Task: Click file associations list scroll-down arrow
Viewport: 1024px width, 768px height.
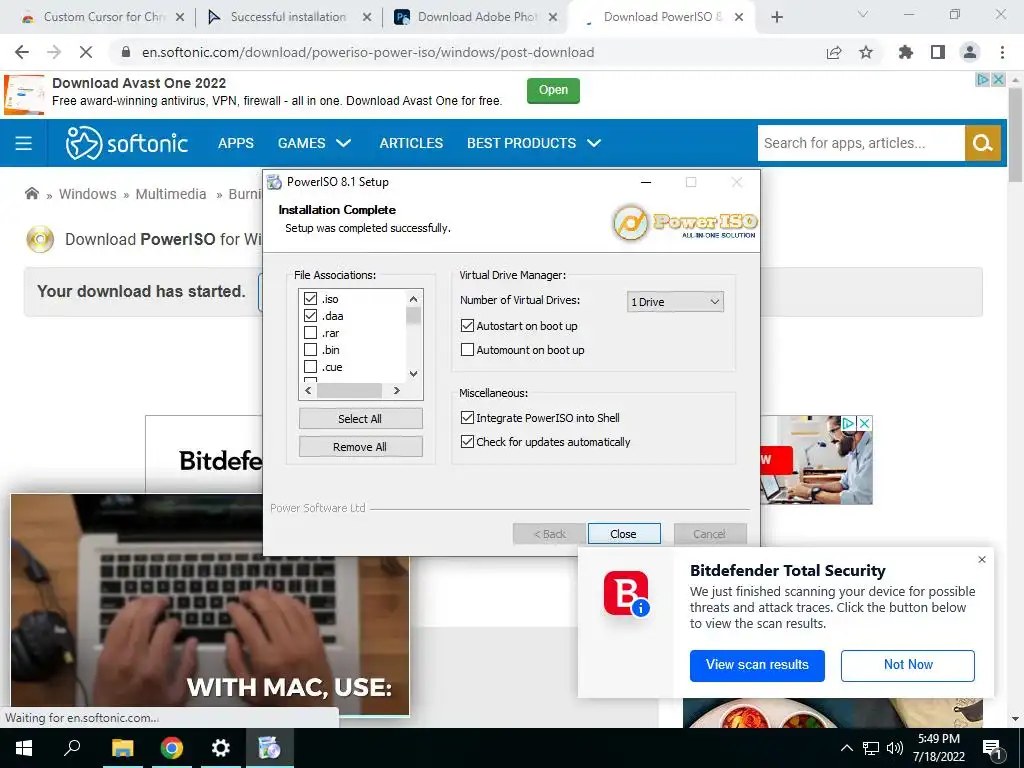Action: (413, 374)
